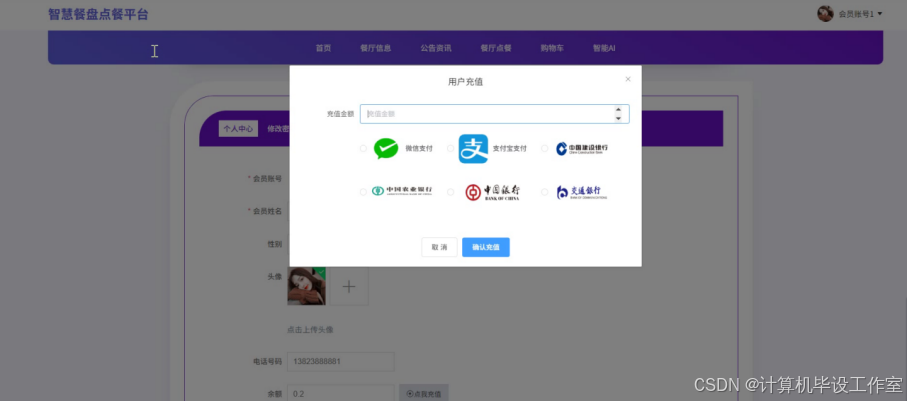Click the 取消 button
This screenshot has height=401, width=907.
coord(439,247)
